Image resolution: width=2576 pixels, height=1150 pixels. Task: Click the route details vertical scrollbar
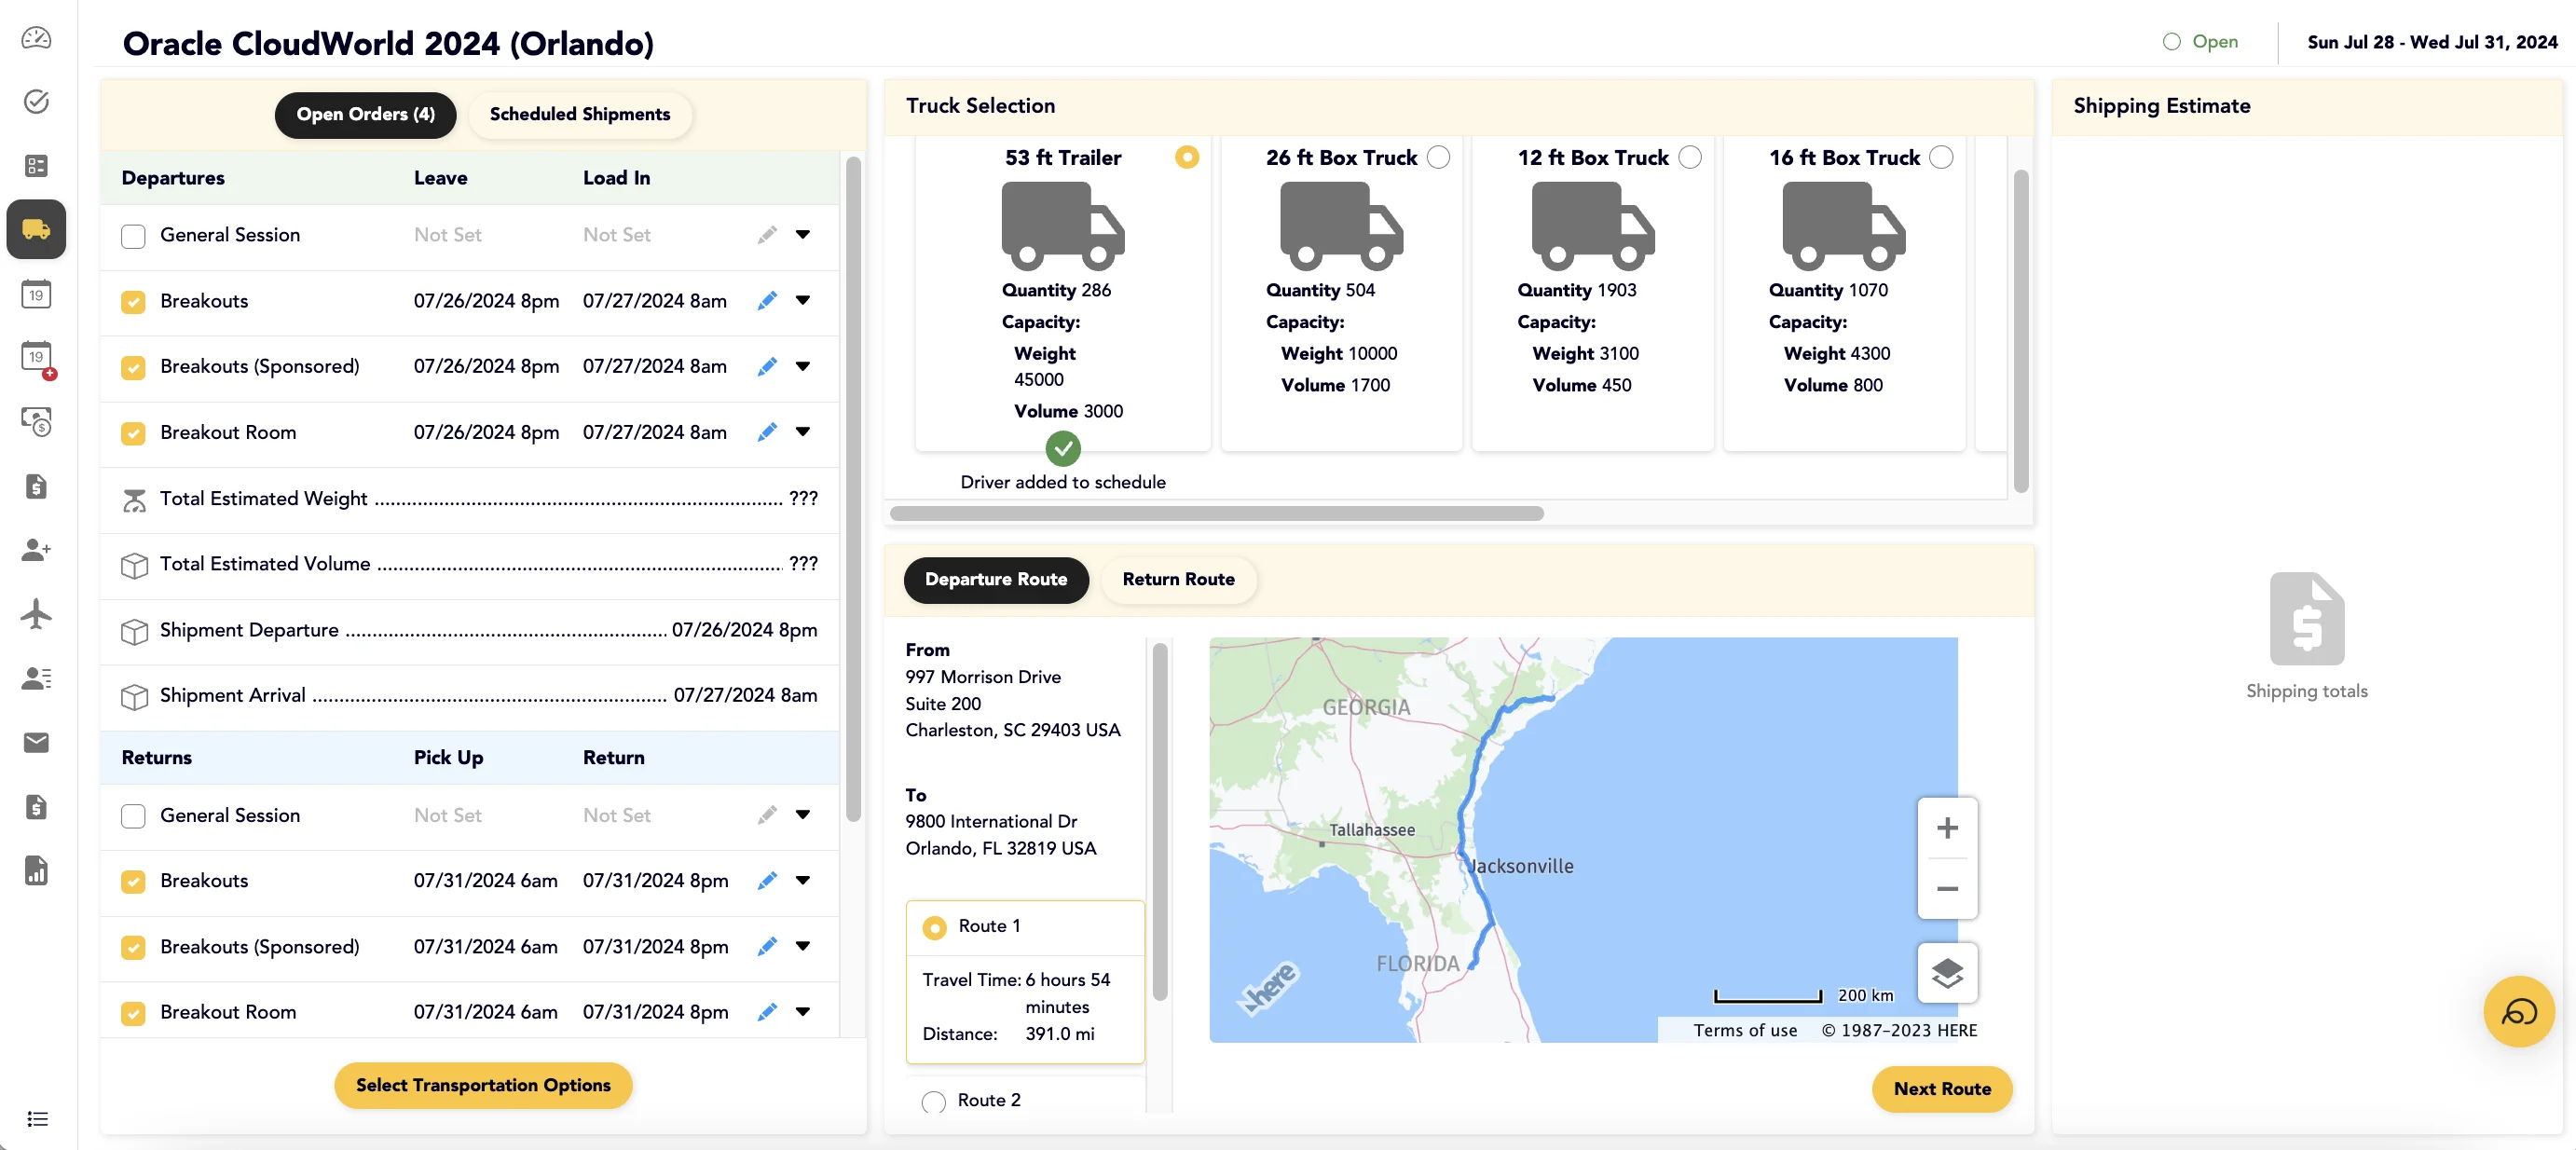click(1160, 821)
